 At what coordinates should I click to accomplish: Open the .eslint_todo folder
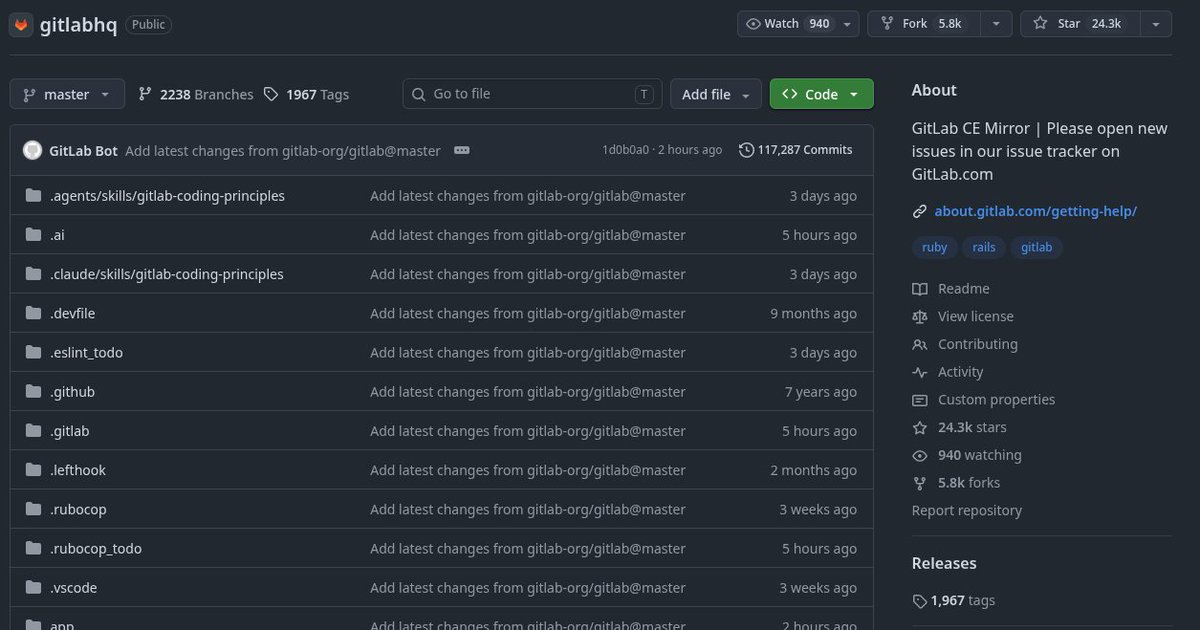[x=86, y=352]
